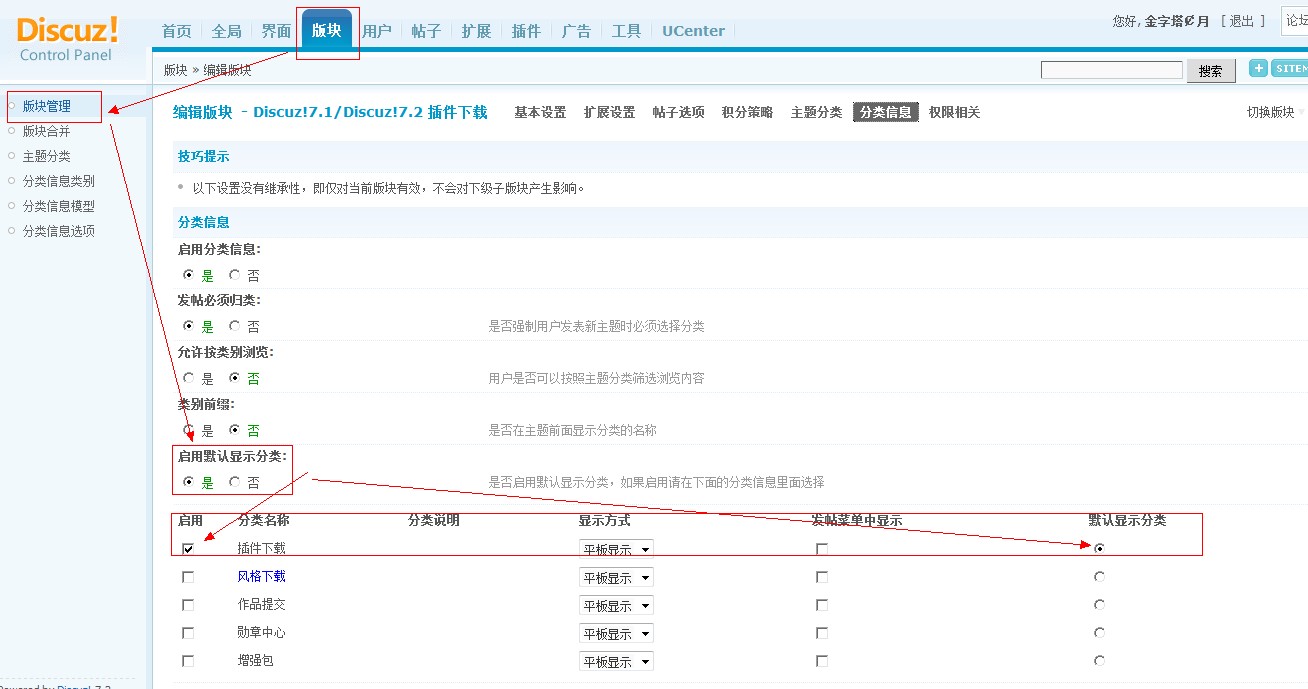Select the 分类信息 tab

click(886, 112)
